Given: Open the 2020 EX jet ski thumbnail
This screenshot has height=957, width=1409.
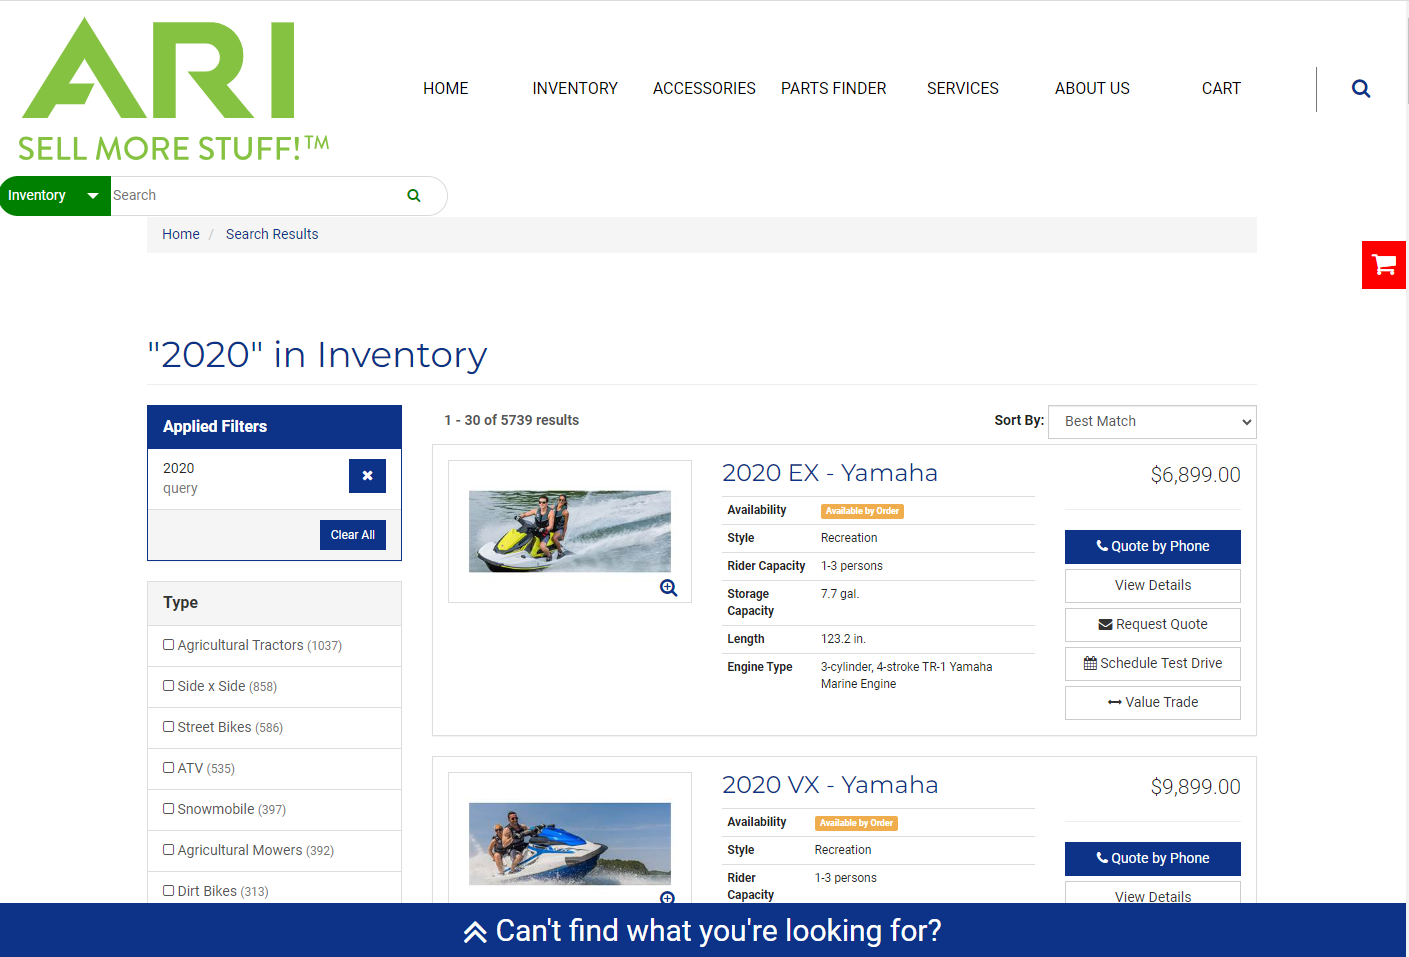Looking at the screenshot, I should [x=570, y=531].
